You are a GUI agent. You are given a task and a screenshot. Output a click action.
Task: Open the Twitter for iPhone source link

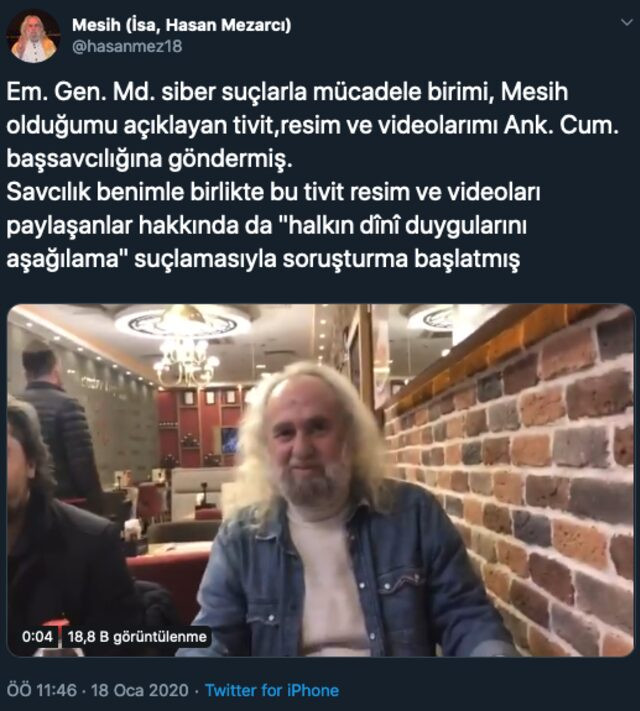[x=272, y=690]
